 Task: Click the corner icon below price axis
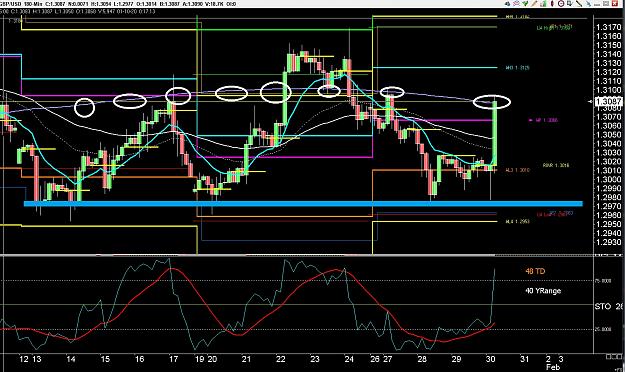click(613, 356)
